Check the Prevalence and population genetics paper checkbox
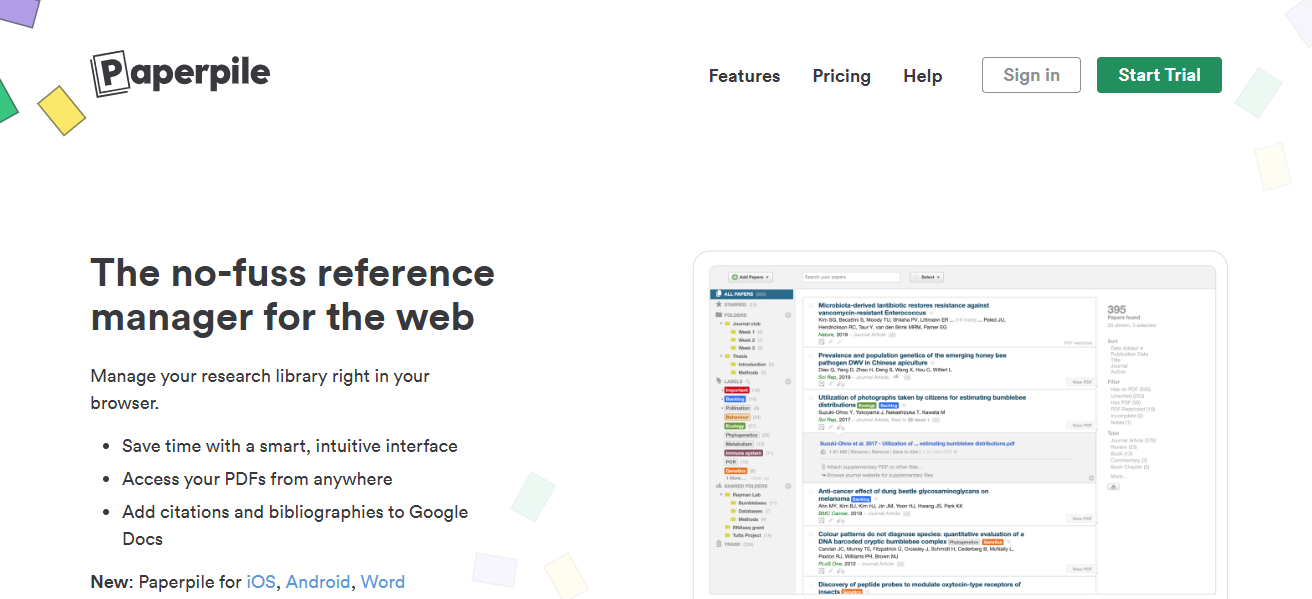The width and height of the screenshot is (1312, 599). click(x=810, y=355)
